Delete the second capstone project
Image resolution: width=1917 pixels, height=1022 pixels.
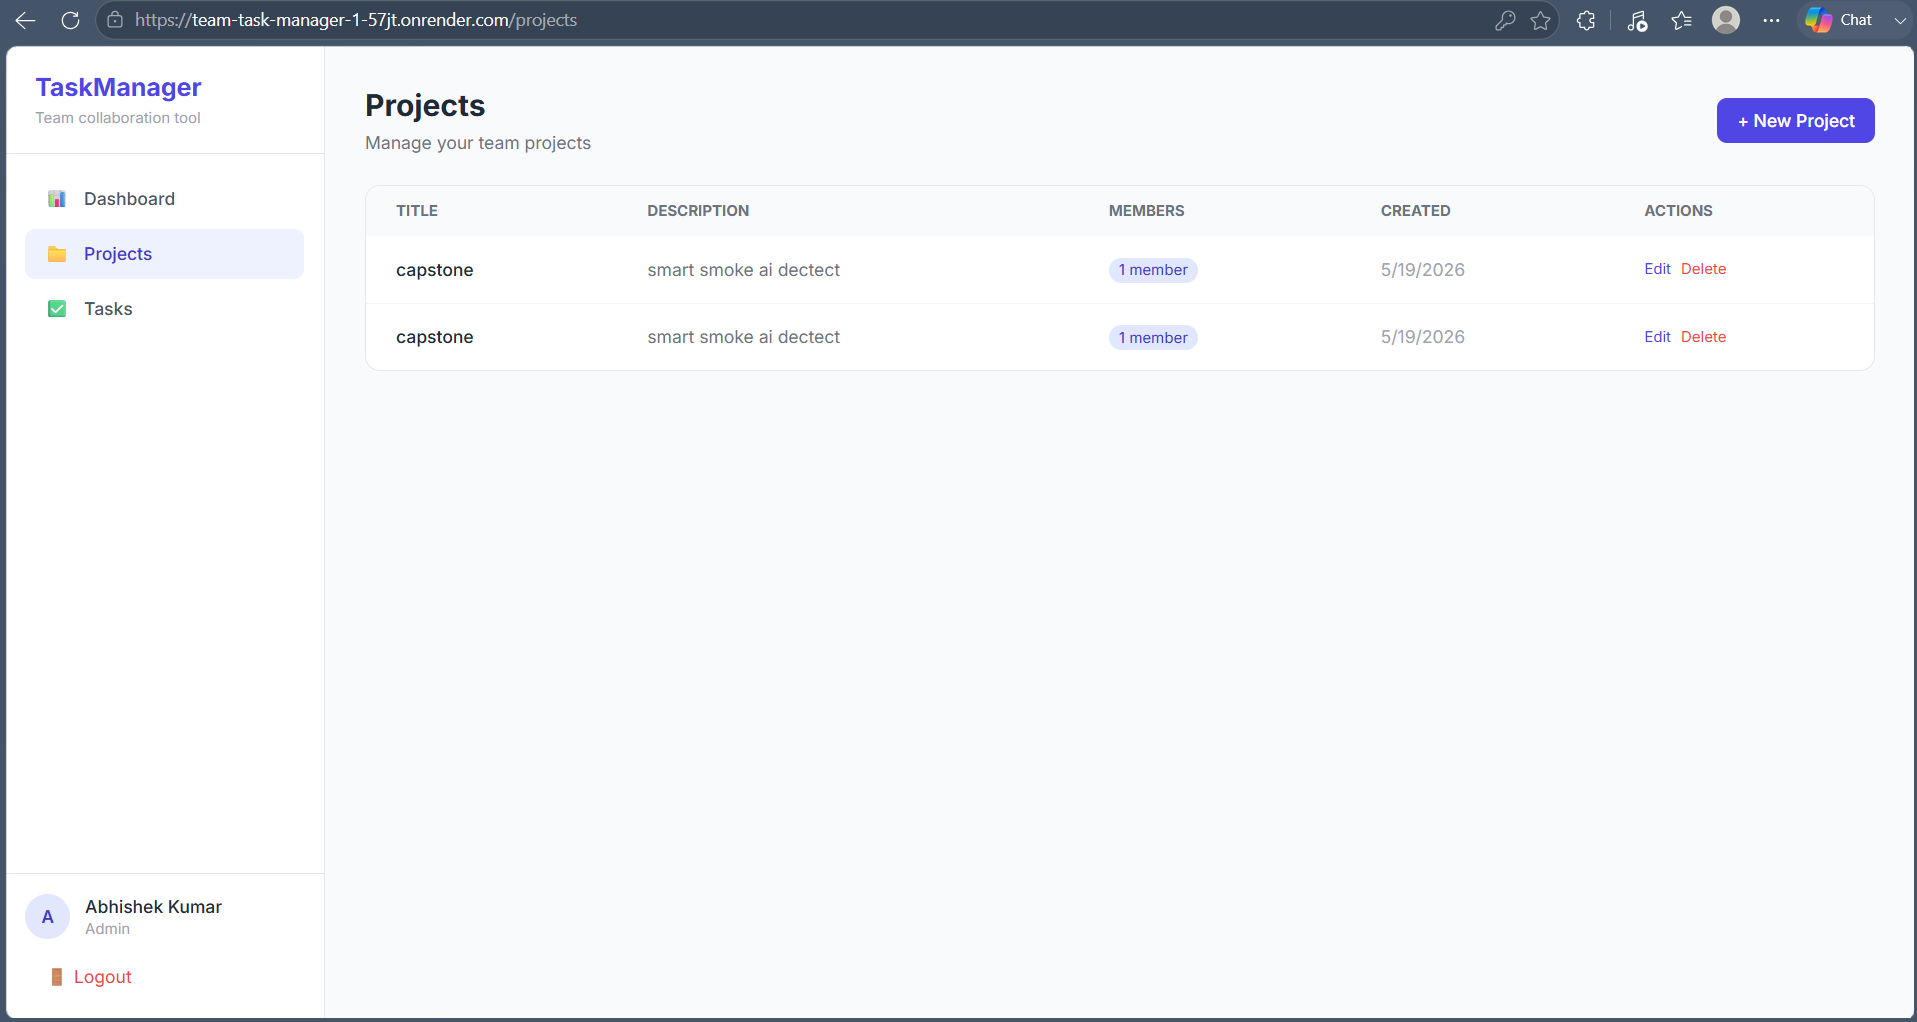1703,337
